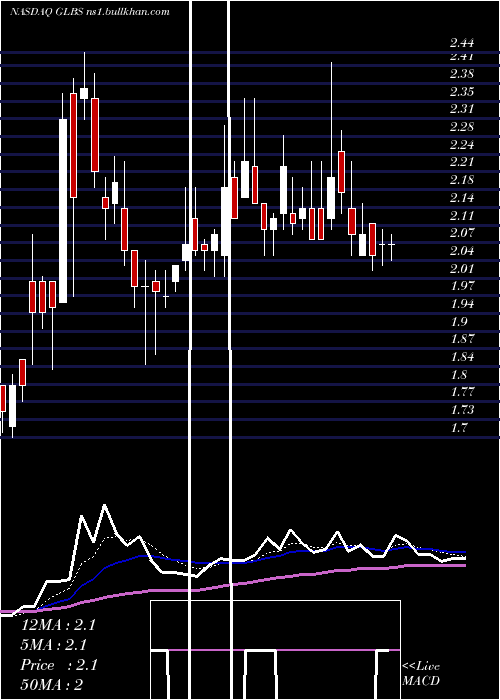Click the 1.73 price axis label

(462, 410)
